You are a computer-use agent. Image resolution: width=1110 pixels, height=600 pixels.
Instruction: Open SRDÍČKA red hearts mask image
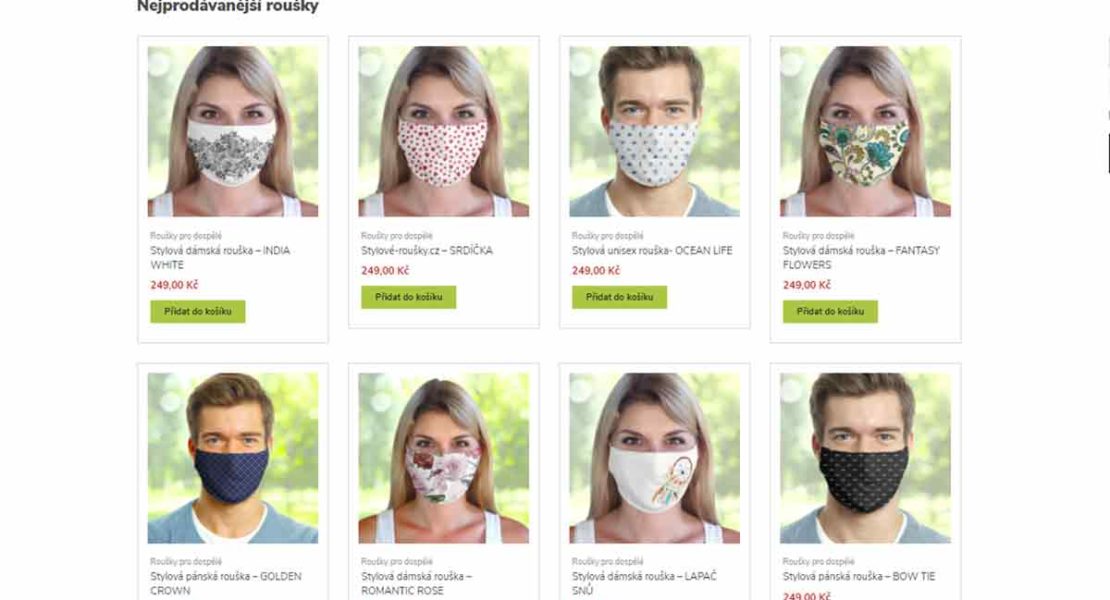click(x=444, y=132)
